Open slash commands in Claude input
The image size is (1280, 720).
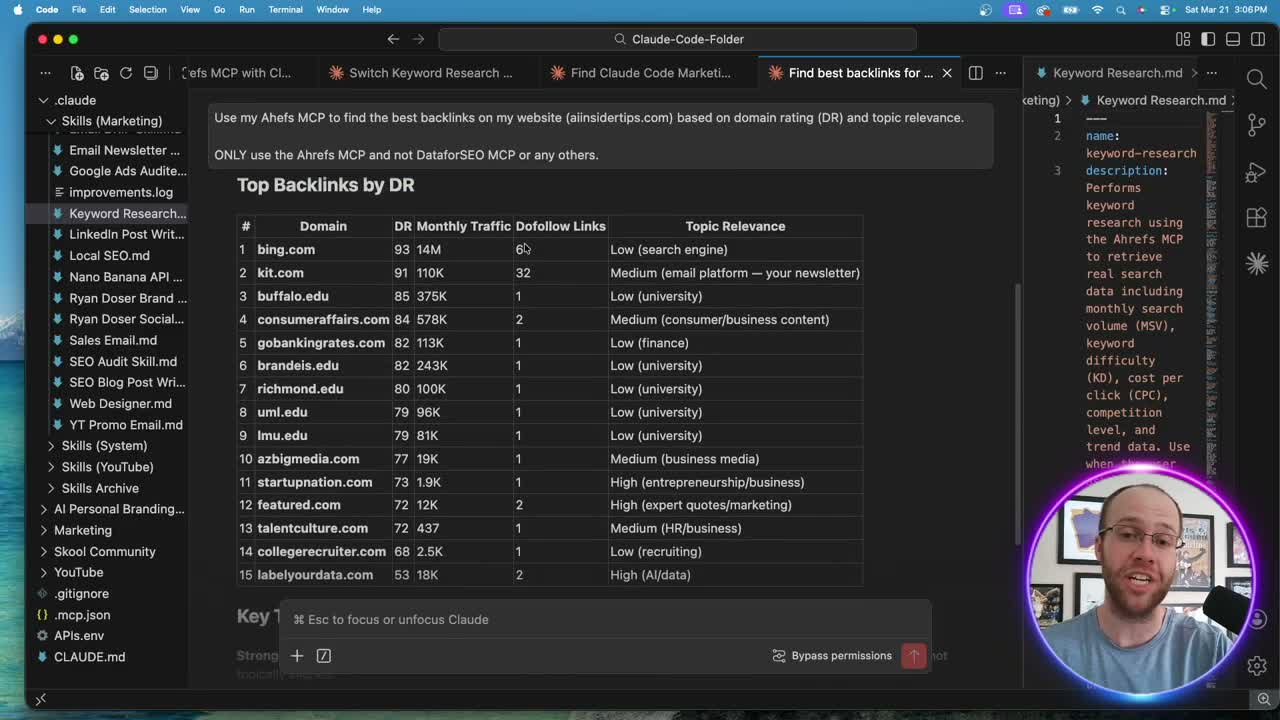point(324,656)
